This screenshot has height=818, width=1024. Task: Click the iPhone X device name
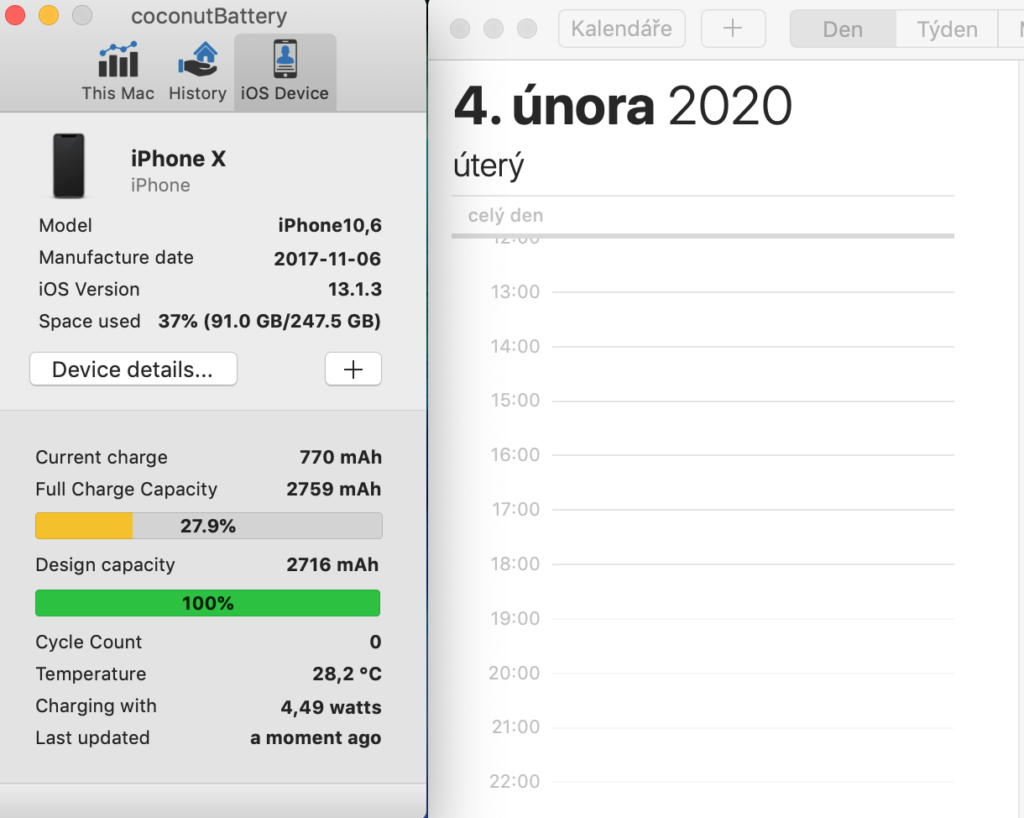point(178,159)
